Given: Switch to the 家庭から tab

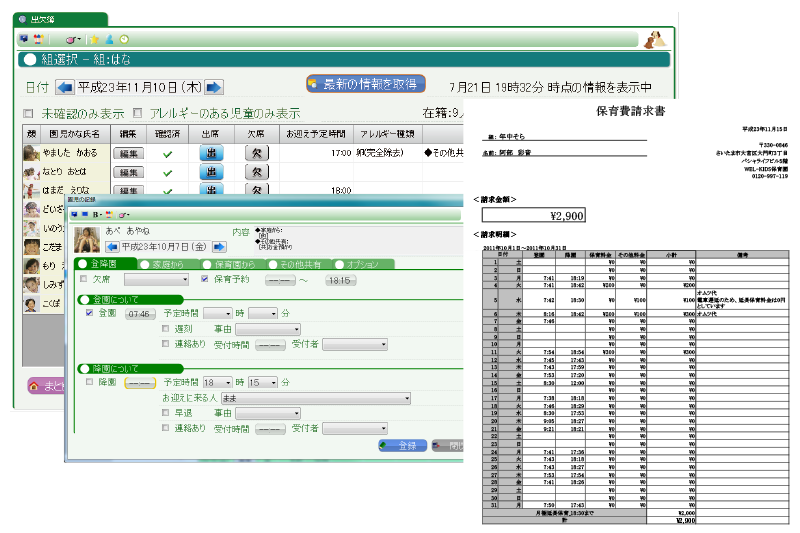Looking at the screenshot, I should (169, 264).
